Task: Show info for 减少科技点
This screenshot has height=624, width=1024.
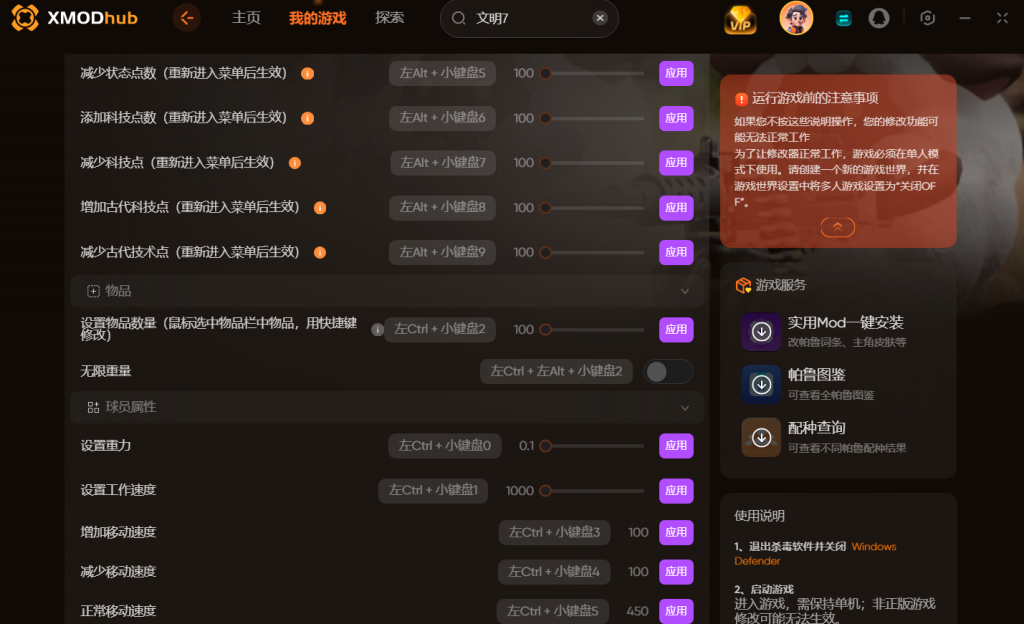Action: pos(295,163)
